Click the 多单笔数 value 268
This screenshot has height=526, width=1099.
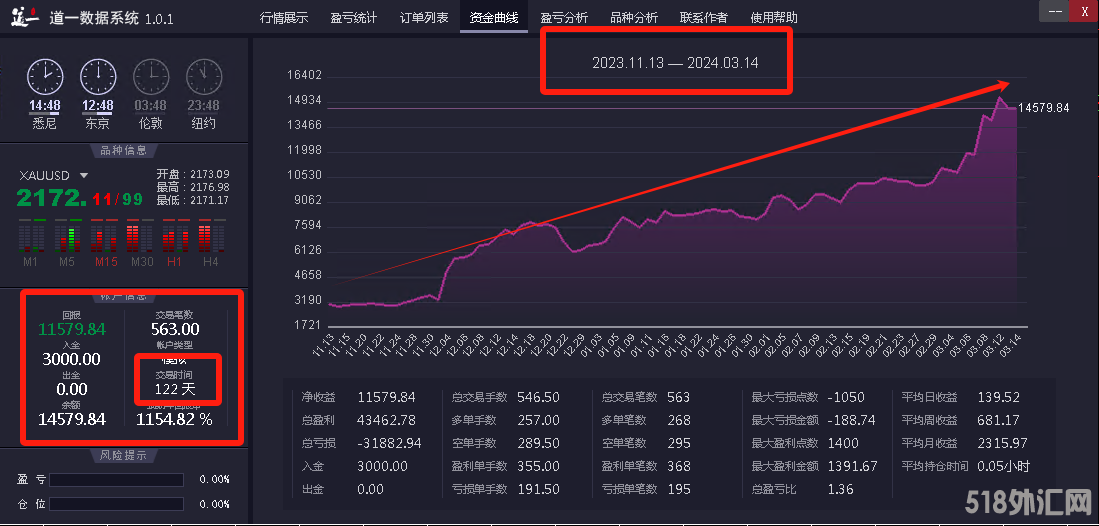pos(679,421)
